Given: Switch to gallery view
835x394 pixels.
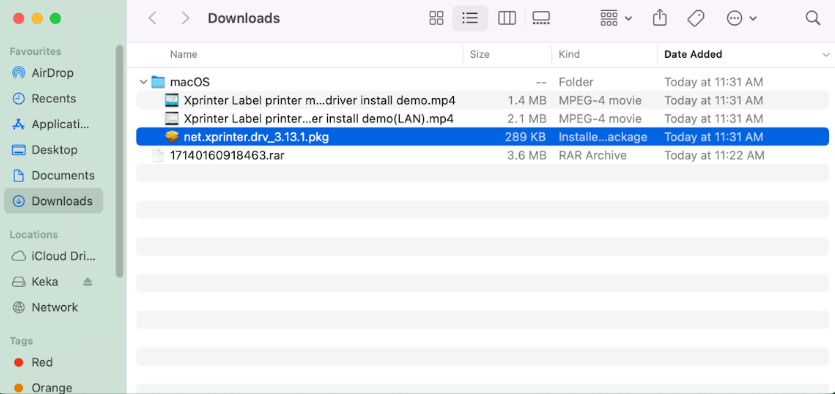Looking at the screenshot, I should [541, 19].
